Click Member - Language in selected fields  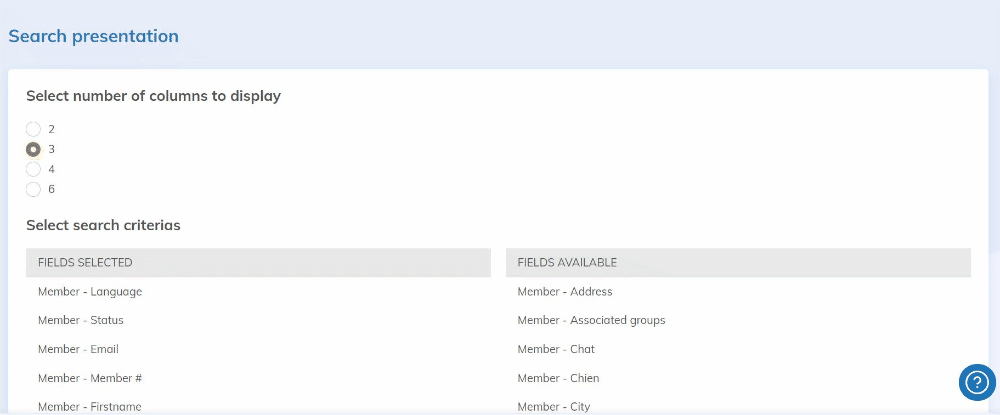coord(90,292)
